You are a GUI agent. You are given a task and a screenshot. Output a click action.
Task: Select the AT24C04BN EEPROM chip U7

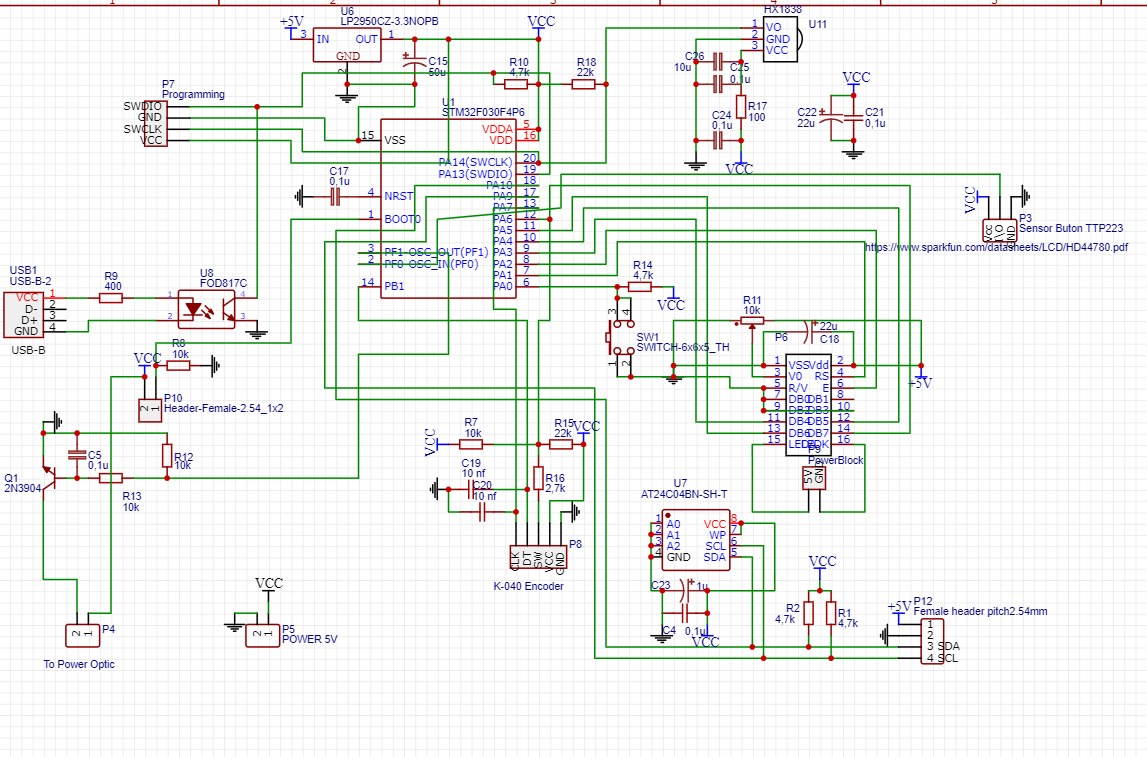tap(697, 541)
